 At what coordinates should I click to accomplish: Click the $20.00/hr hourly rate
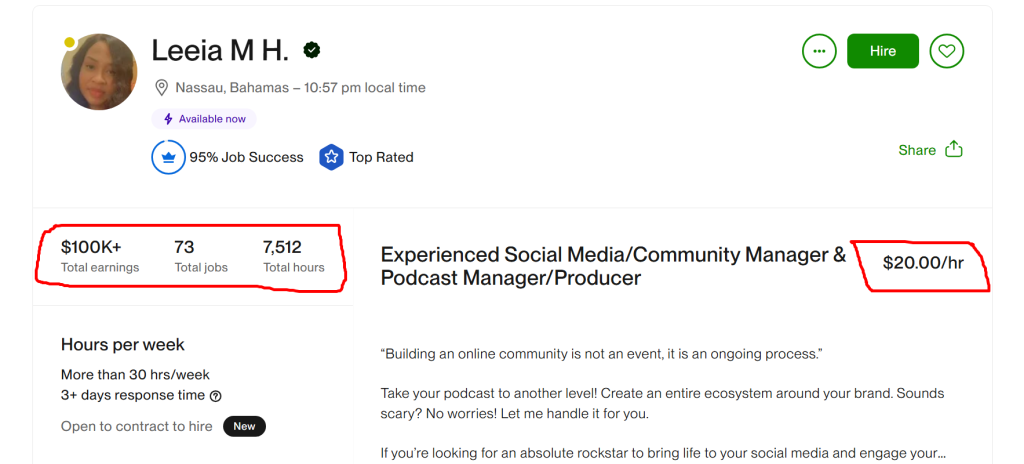(922, 263)
